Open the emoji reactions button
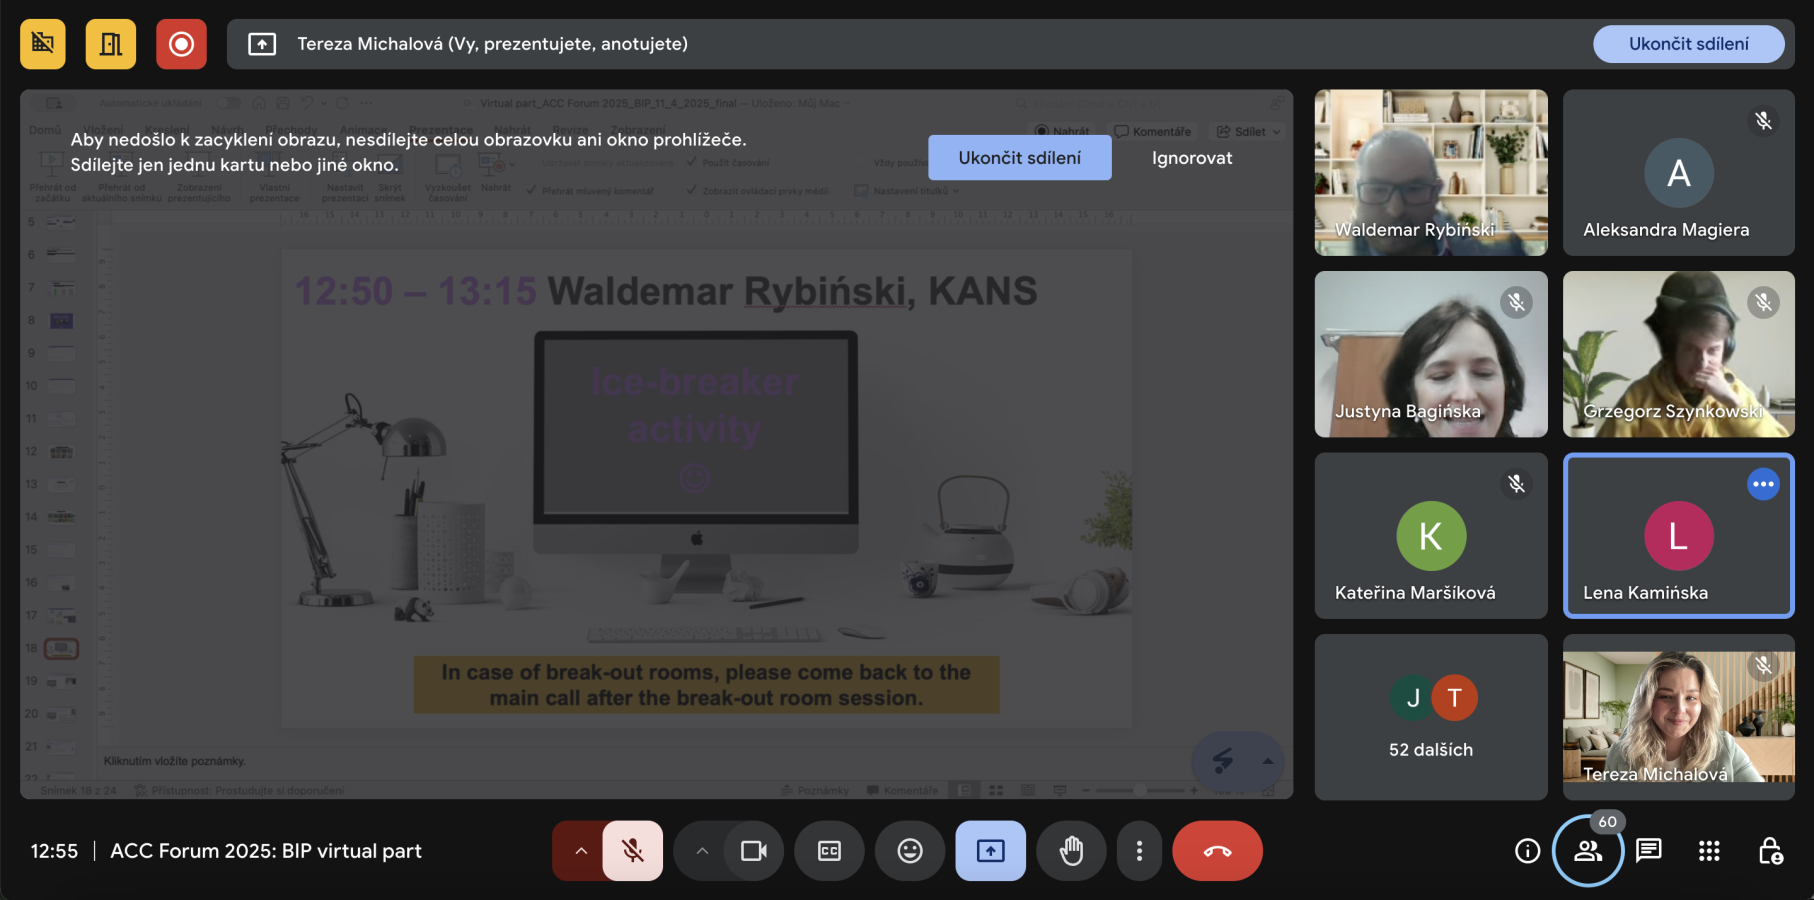This screenshot has height=900, width=1814. click(909, 851)
